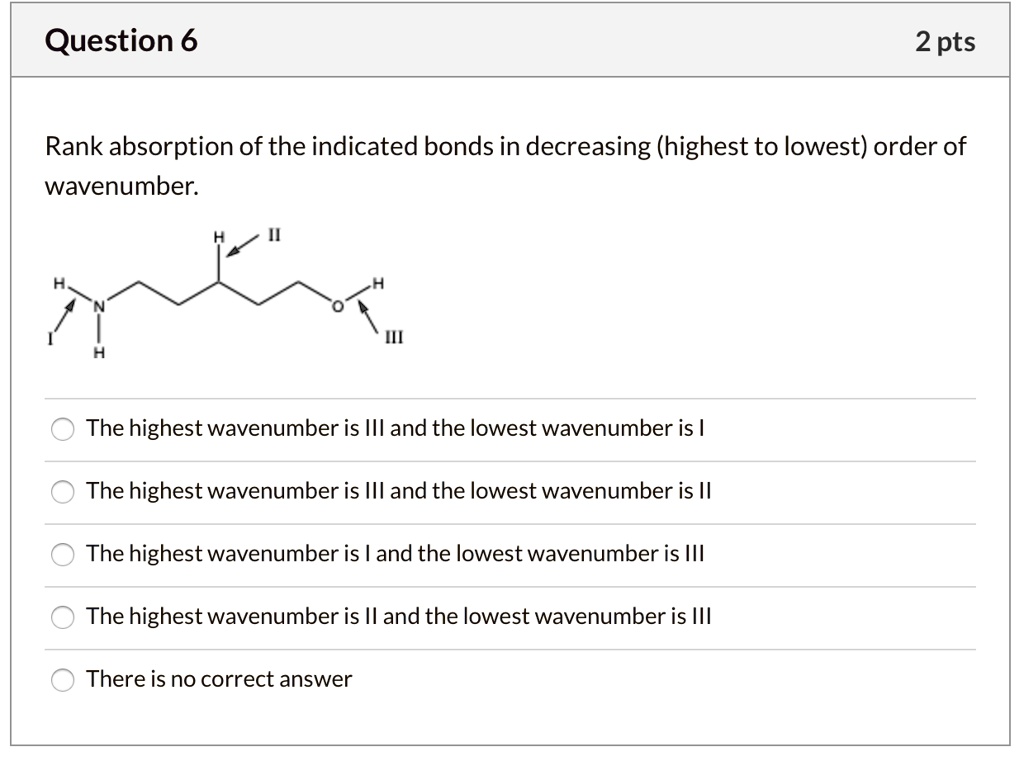Click the arrow pointing to the N-H bond
Screen dimensions: 1024x761
click(x=68, y=307)
